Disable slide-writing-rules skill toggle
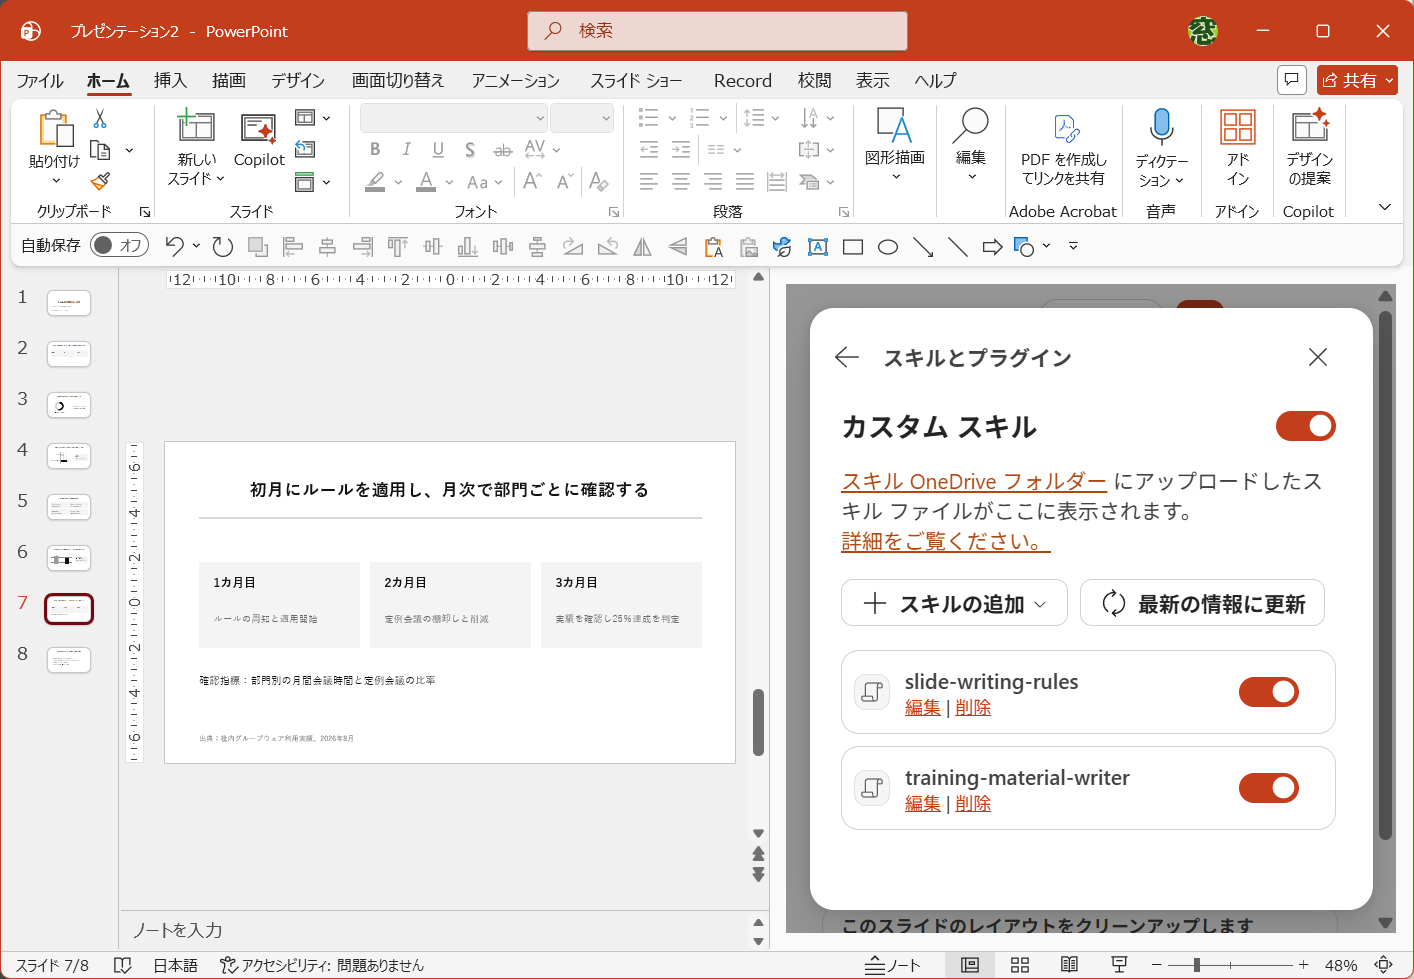 1269,692
